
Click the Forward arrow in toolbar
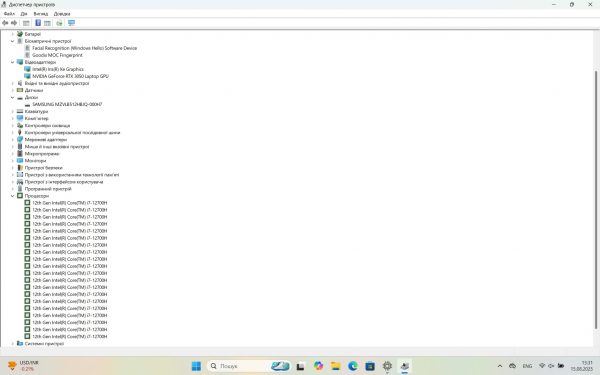(14, 23)
